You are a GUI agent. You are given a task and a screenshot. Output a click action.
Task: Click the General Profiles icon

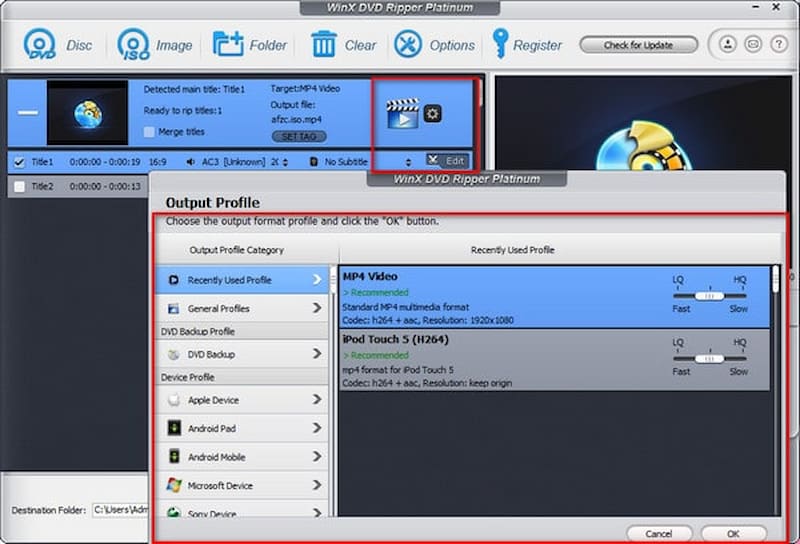click(x=173, y=308)
